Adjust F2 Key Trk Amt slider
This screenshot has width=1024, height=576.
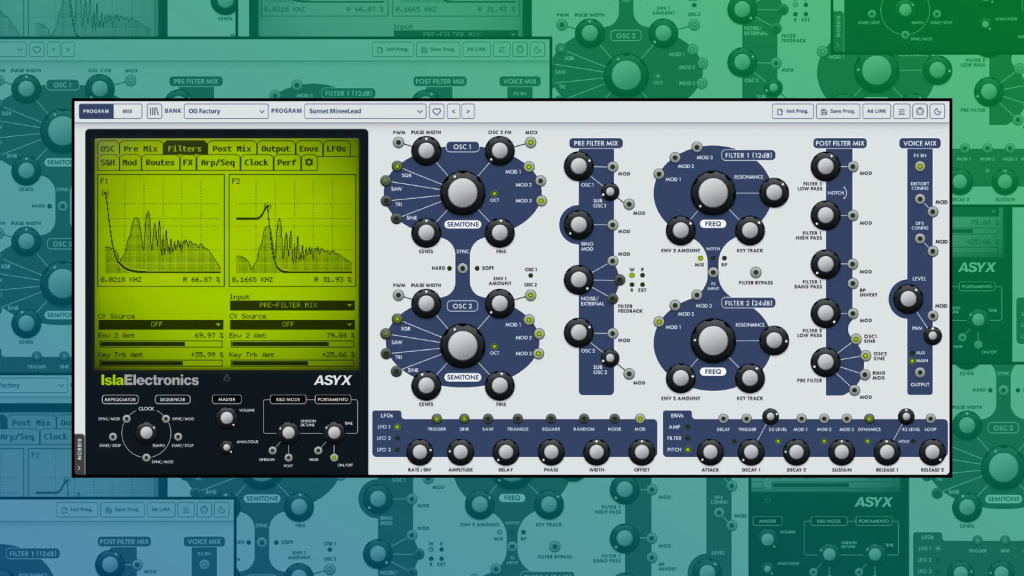point(292,362)
